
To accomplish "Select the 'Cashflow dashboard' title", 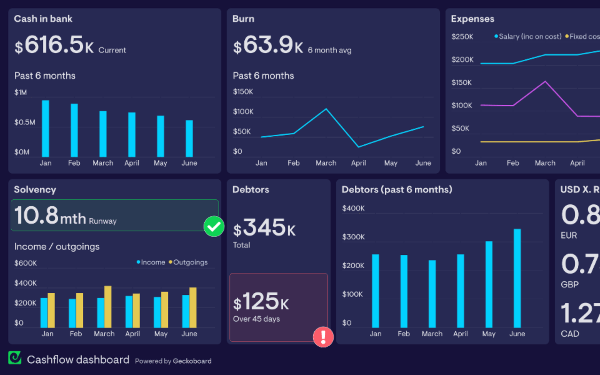I will coord(78,360).
